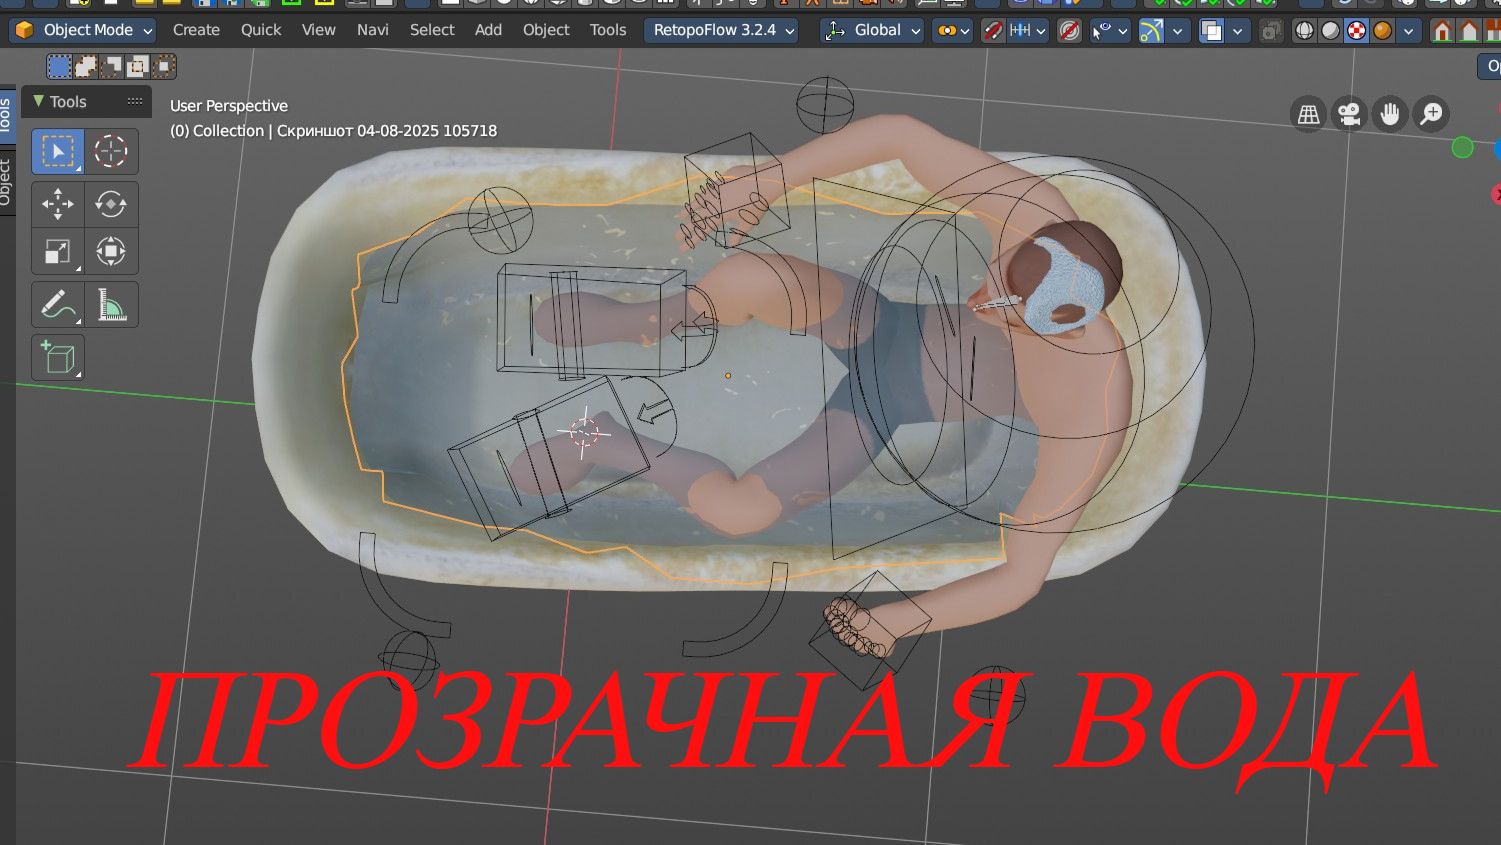Switch to Solid viewport shading
Image resolution: width=1501 pixels, height=845 pixels.
1330,31
